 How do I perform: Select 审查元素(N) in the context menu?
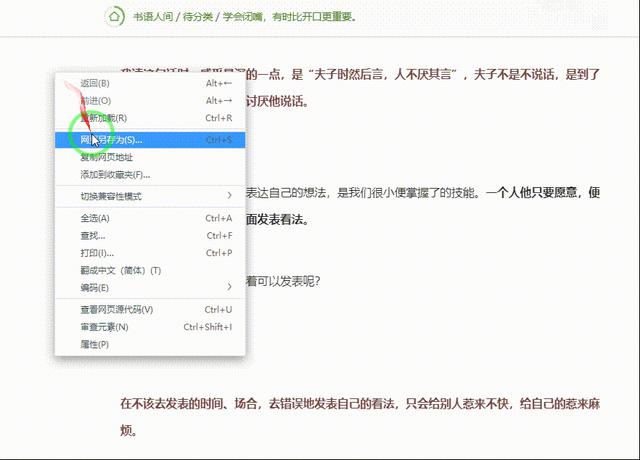click(x=150, y=327)
